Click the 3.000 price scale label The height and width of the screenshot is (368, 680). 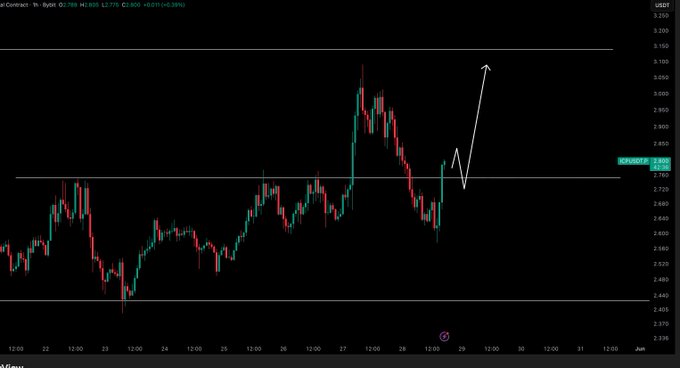coord(660,94)
